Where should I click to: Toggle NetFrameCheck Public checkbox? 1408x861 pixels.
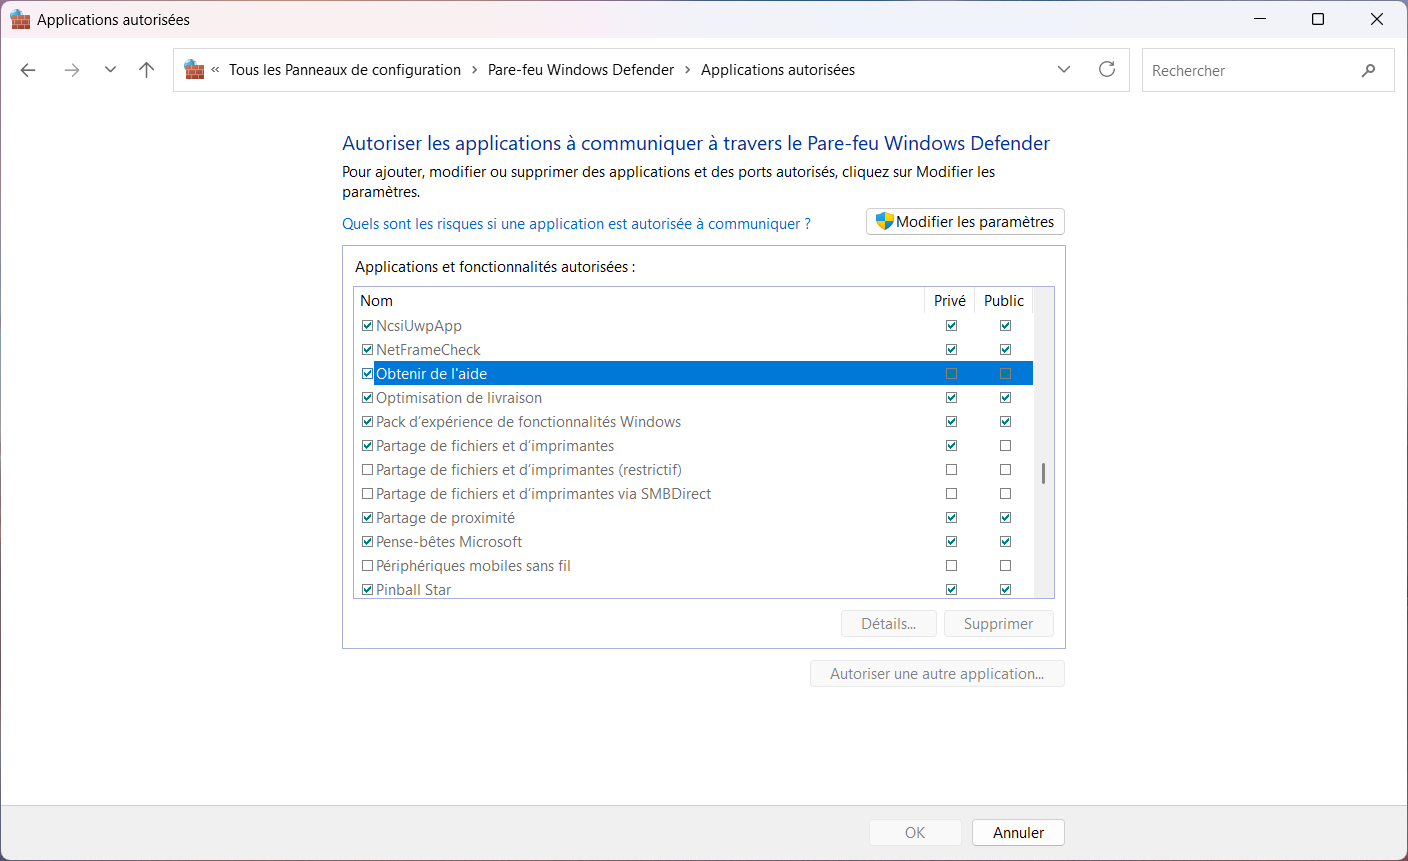1005,350
